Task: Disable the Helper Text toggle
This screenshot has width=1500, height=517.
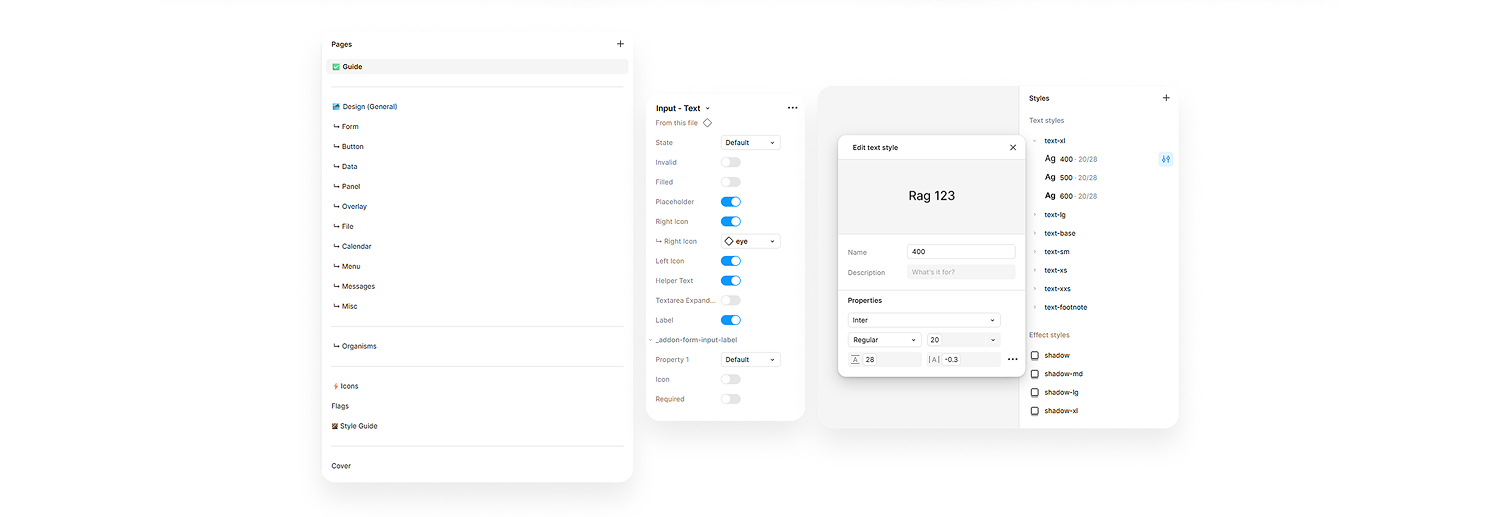Action: (x=730, y=281)
